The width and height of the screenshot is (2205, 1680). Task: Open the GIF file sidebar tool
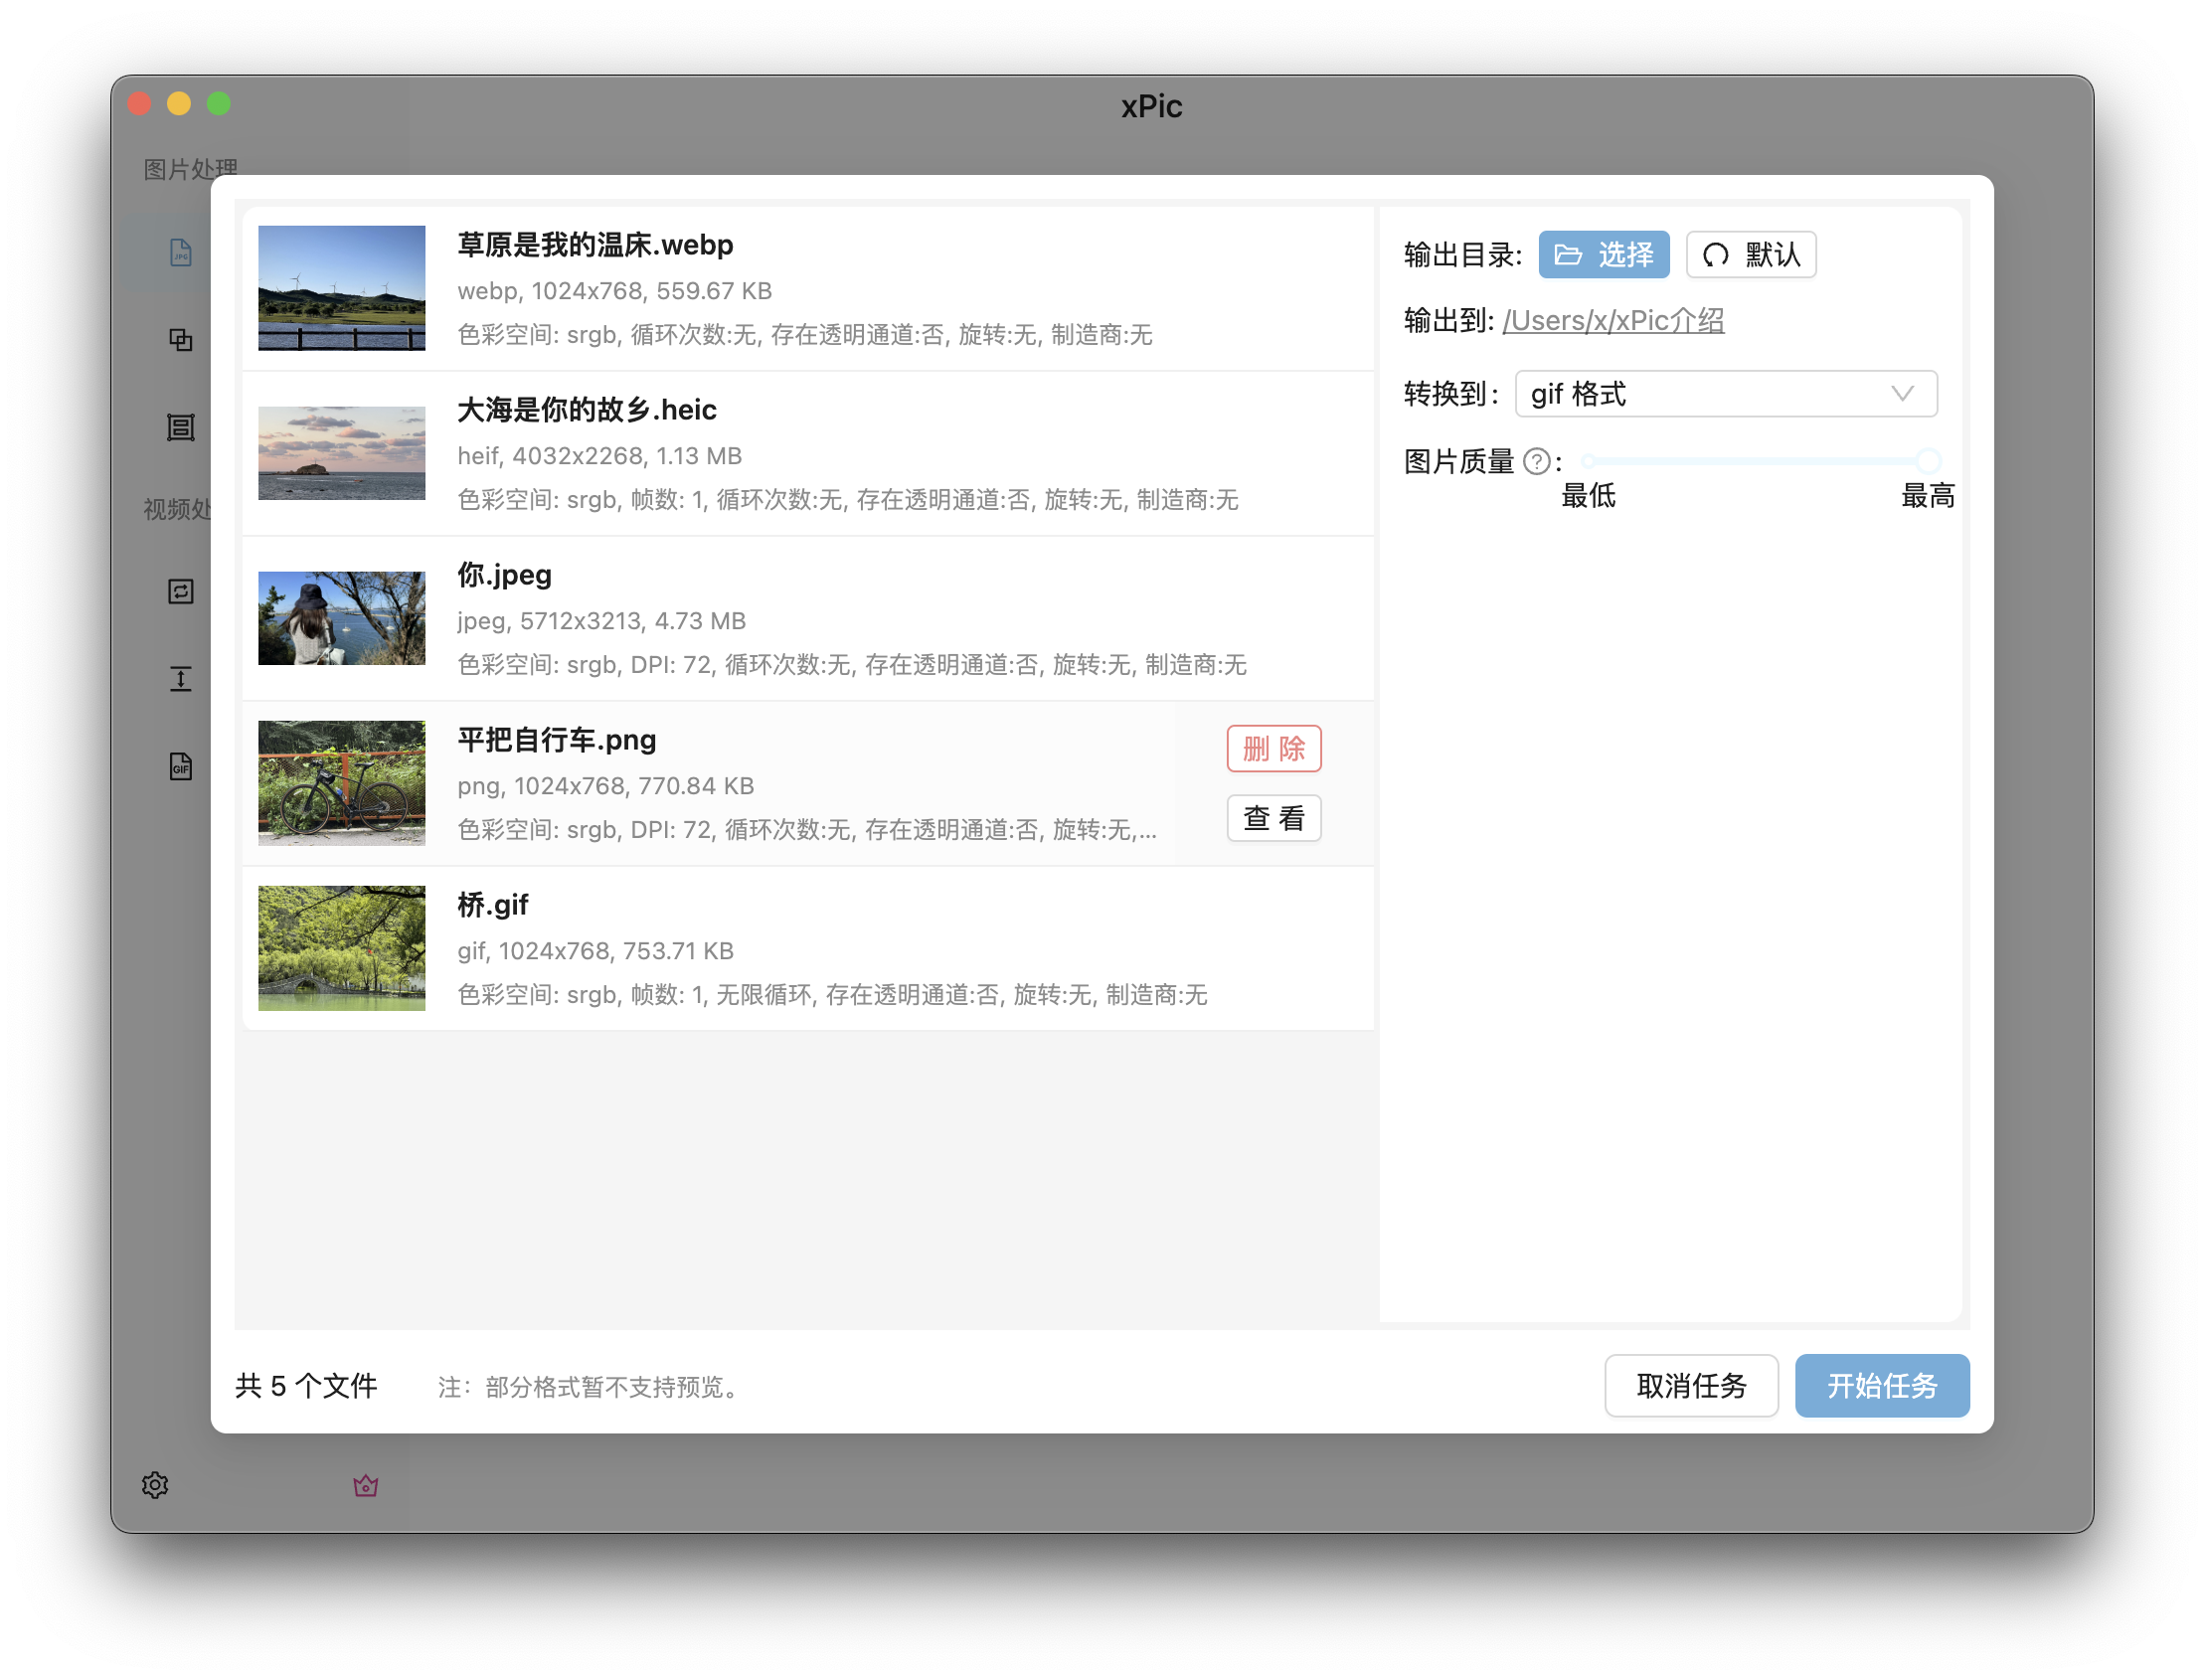tap(180, 767)
